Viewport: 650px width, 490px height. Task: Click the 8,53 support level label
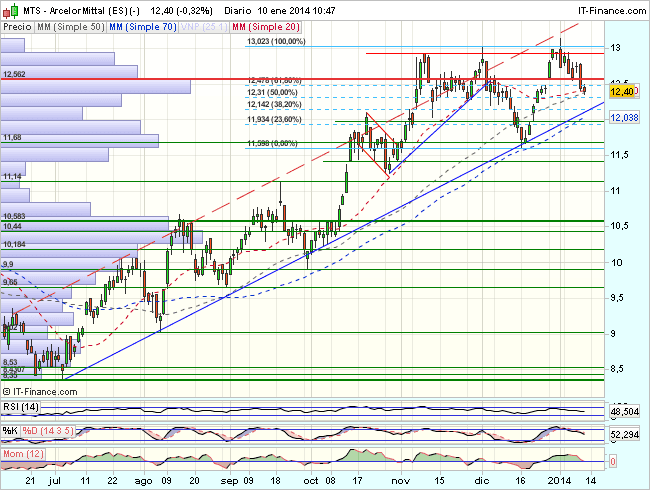pos(10,363)
